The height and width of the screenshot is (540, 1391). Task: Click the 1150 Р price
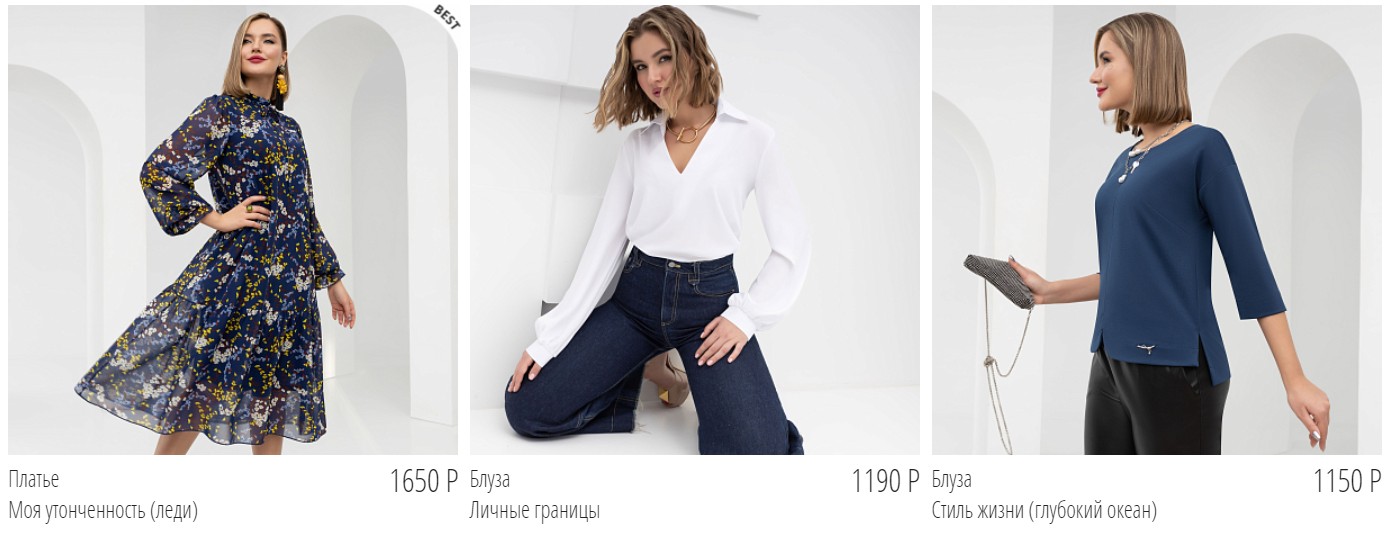pyautogui.click(x=1348, y=481)
